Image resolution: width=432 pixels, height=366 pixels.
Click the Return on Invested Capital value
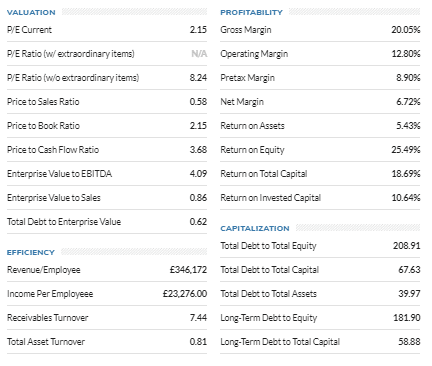click(406, 198)
